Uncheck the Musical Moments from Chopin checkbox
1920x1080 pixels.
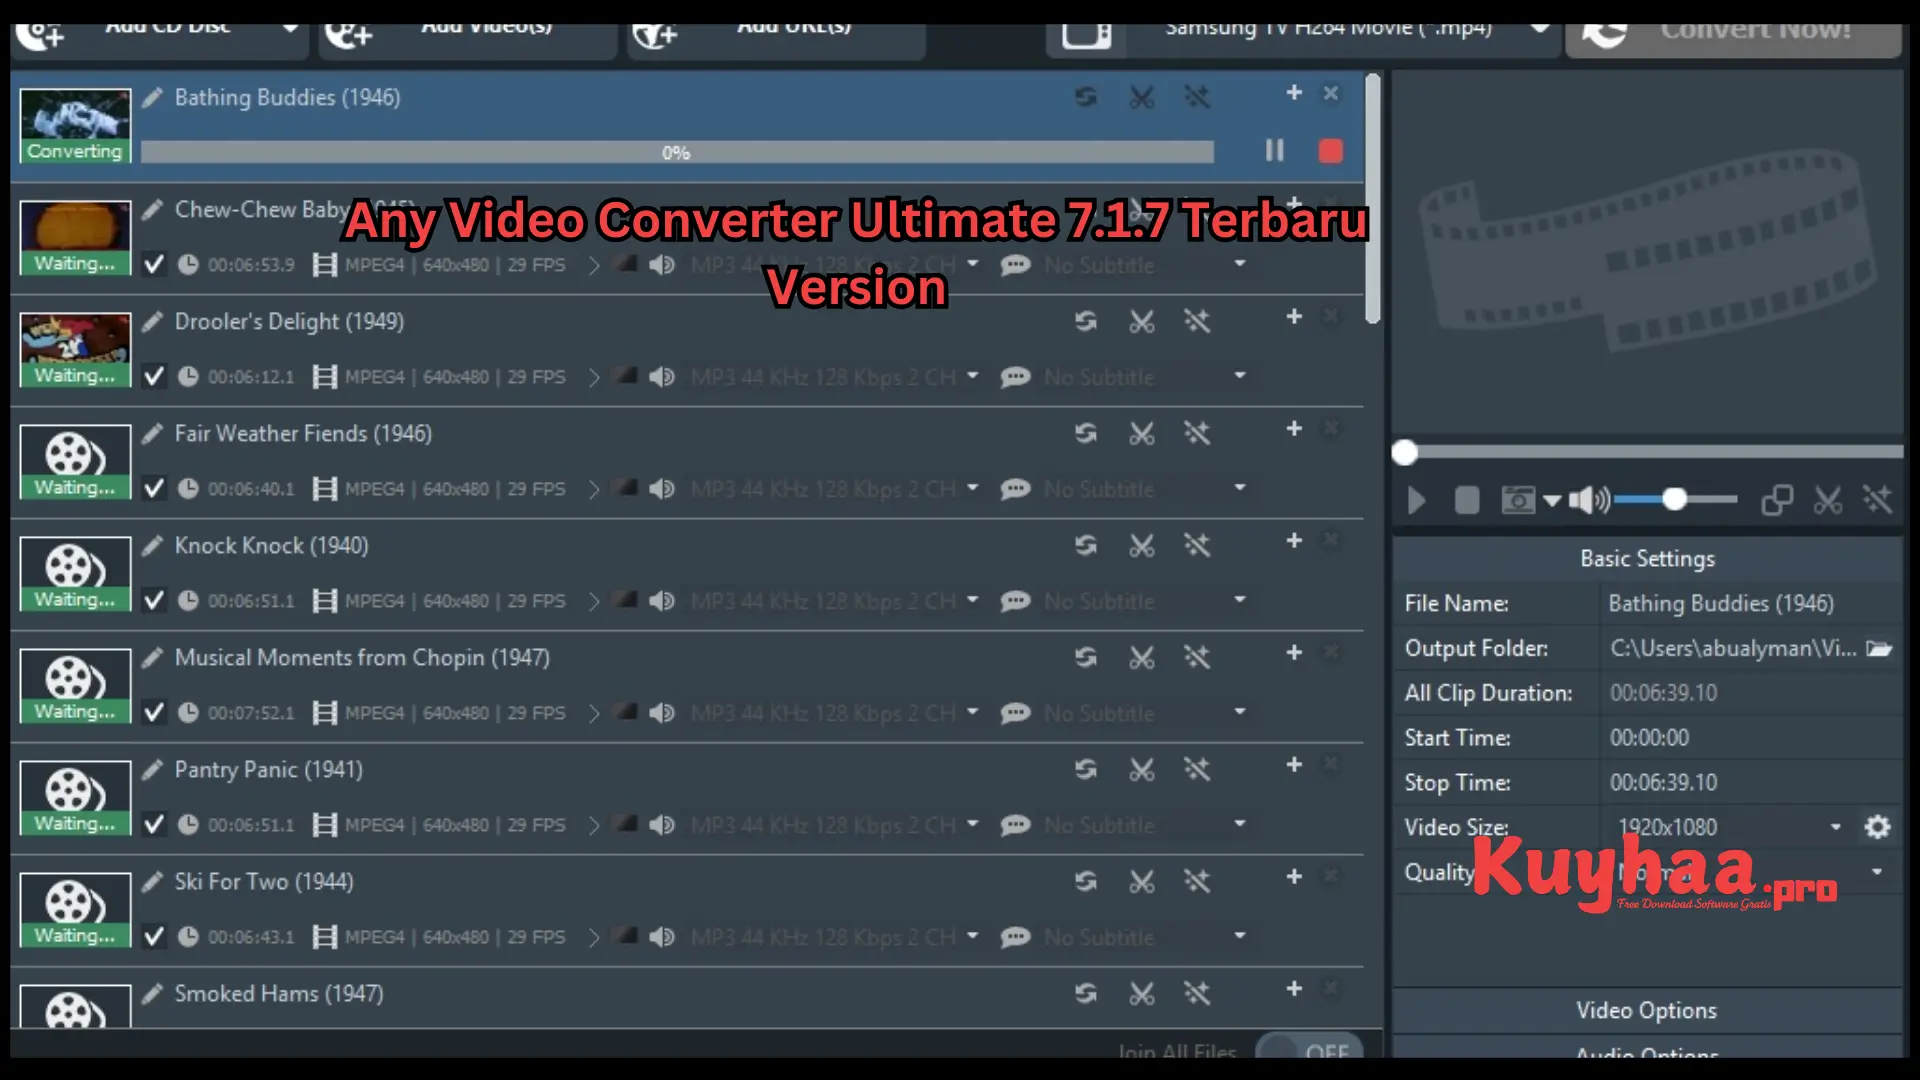(154, 713)
